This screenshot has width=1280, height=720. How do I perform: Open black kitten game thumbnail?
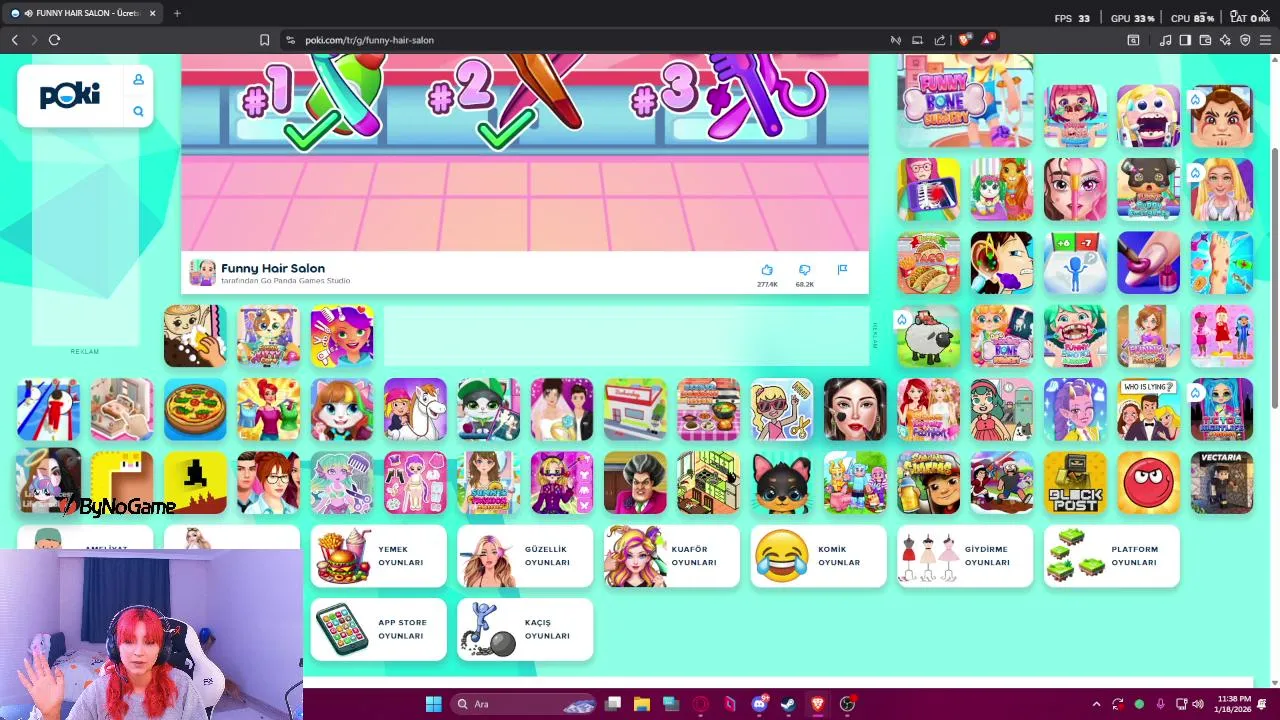pyautogui.click(x=782, y=482)
